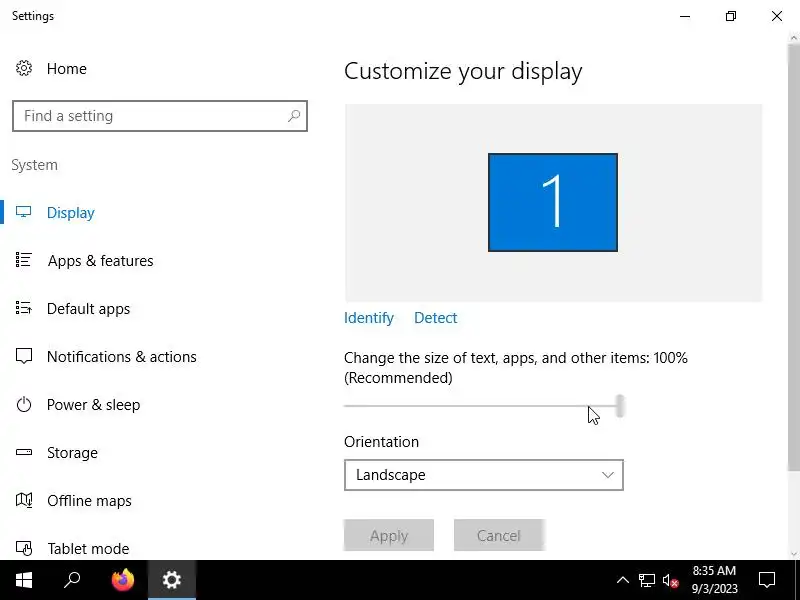Image resolution: width=800 pixels, height=600 pixels.
Task: Open the Home settings page
Action: tap(66, 68)
